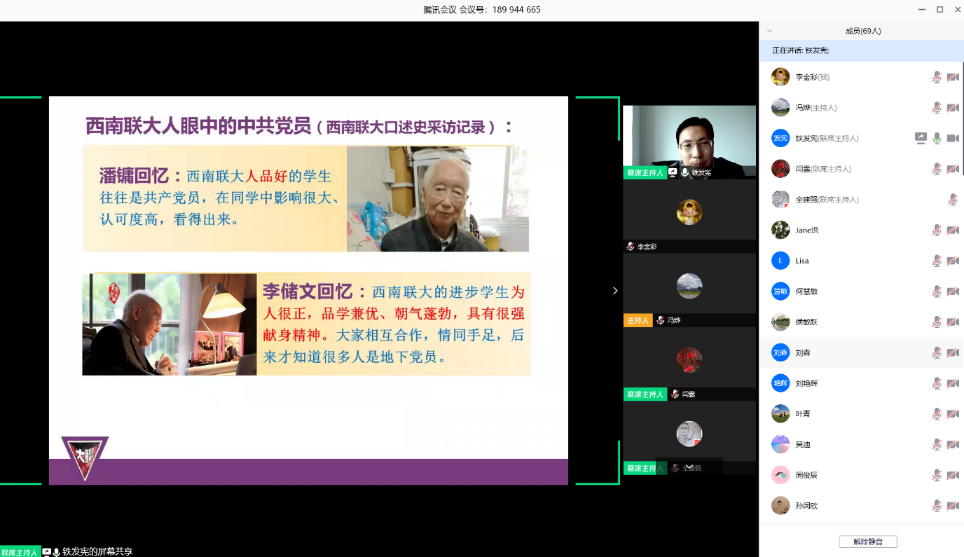
Task: Click Lisa's camera-off icon
Action: coord(953,261)
